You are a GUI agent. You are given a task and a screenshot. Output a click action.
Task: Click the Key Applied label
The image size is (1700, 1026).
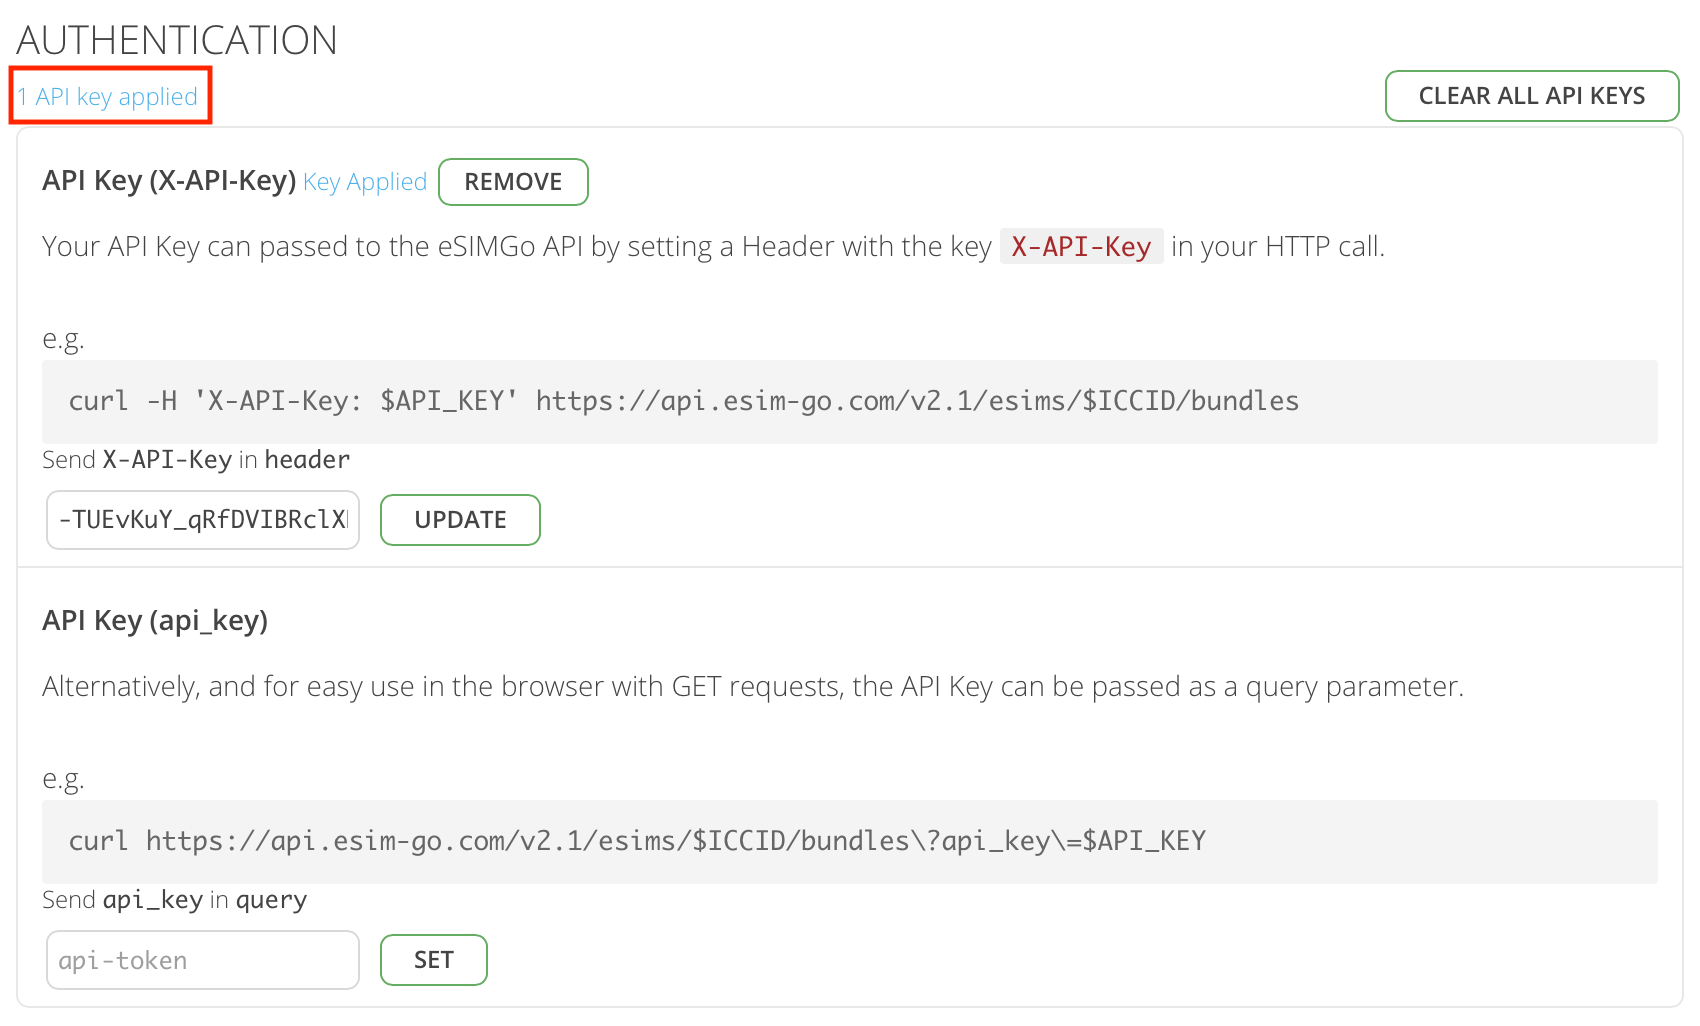(365, 182)
